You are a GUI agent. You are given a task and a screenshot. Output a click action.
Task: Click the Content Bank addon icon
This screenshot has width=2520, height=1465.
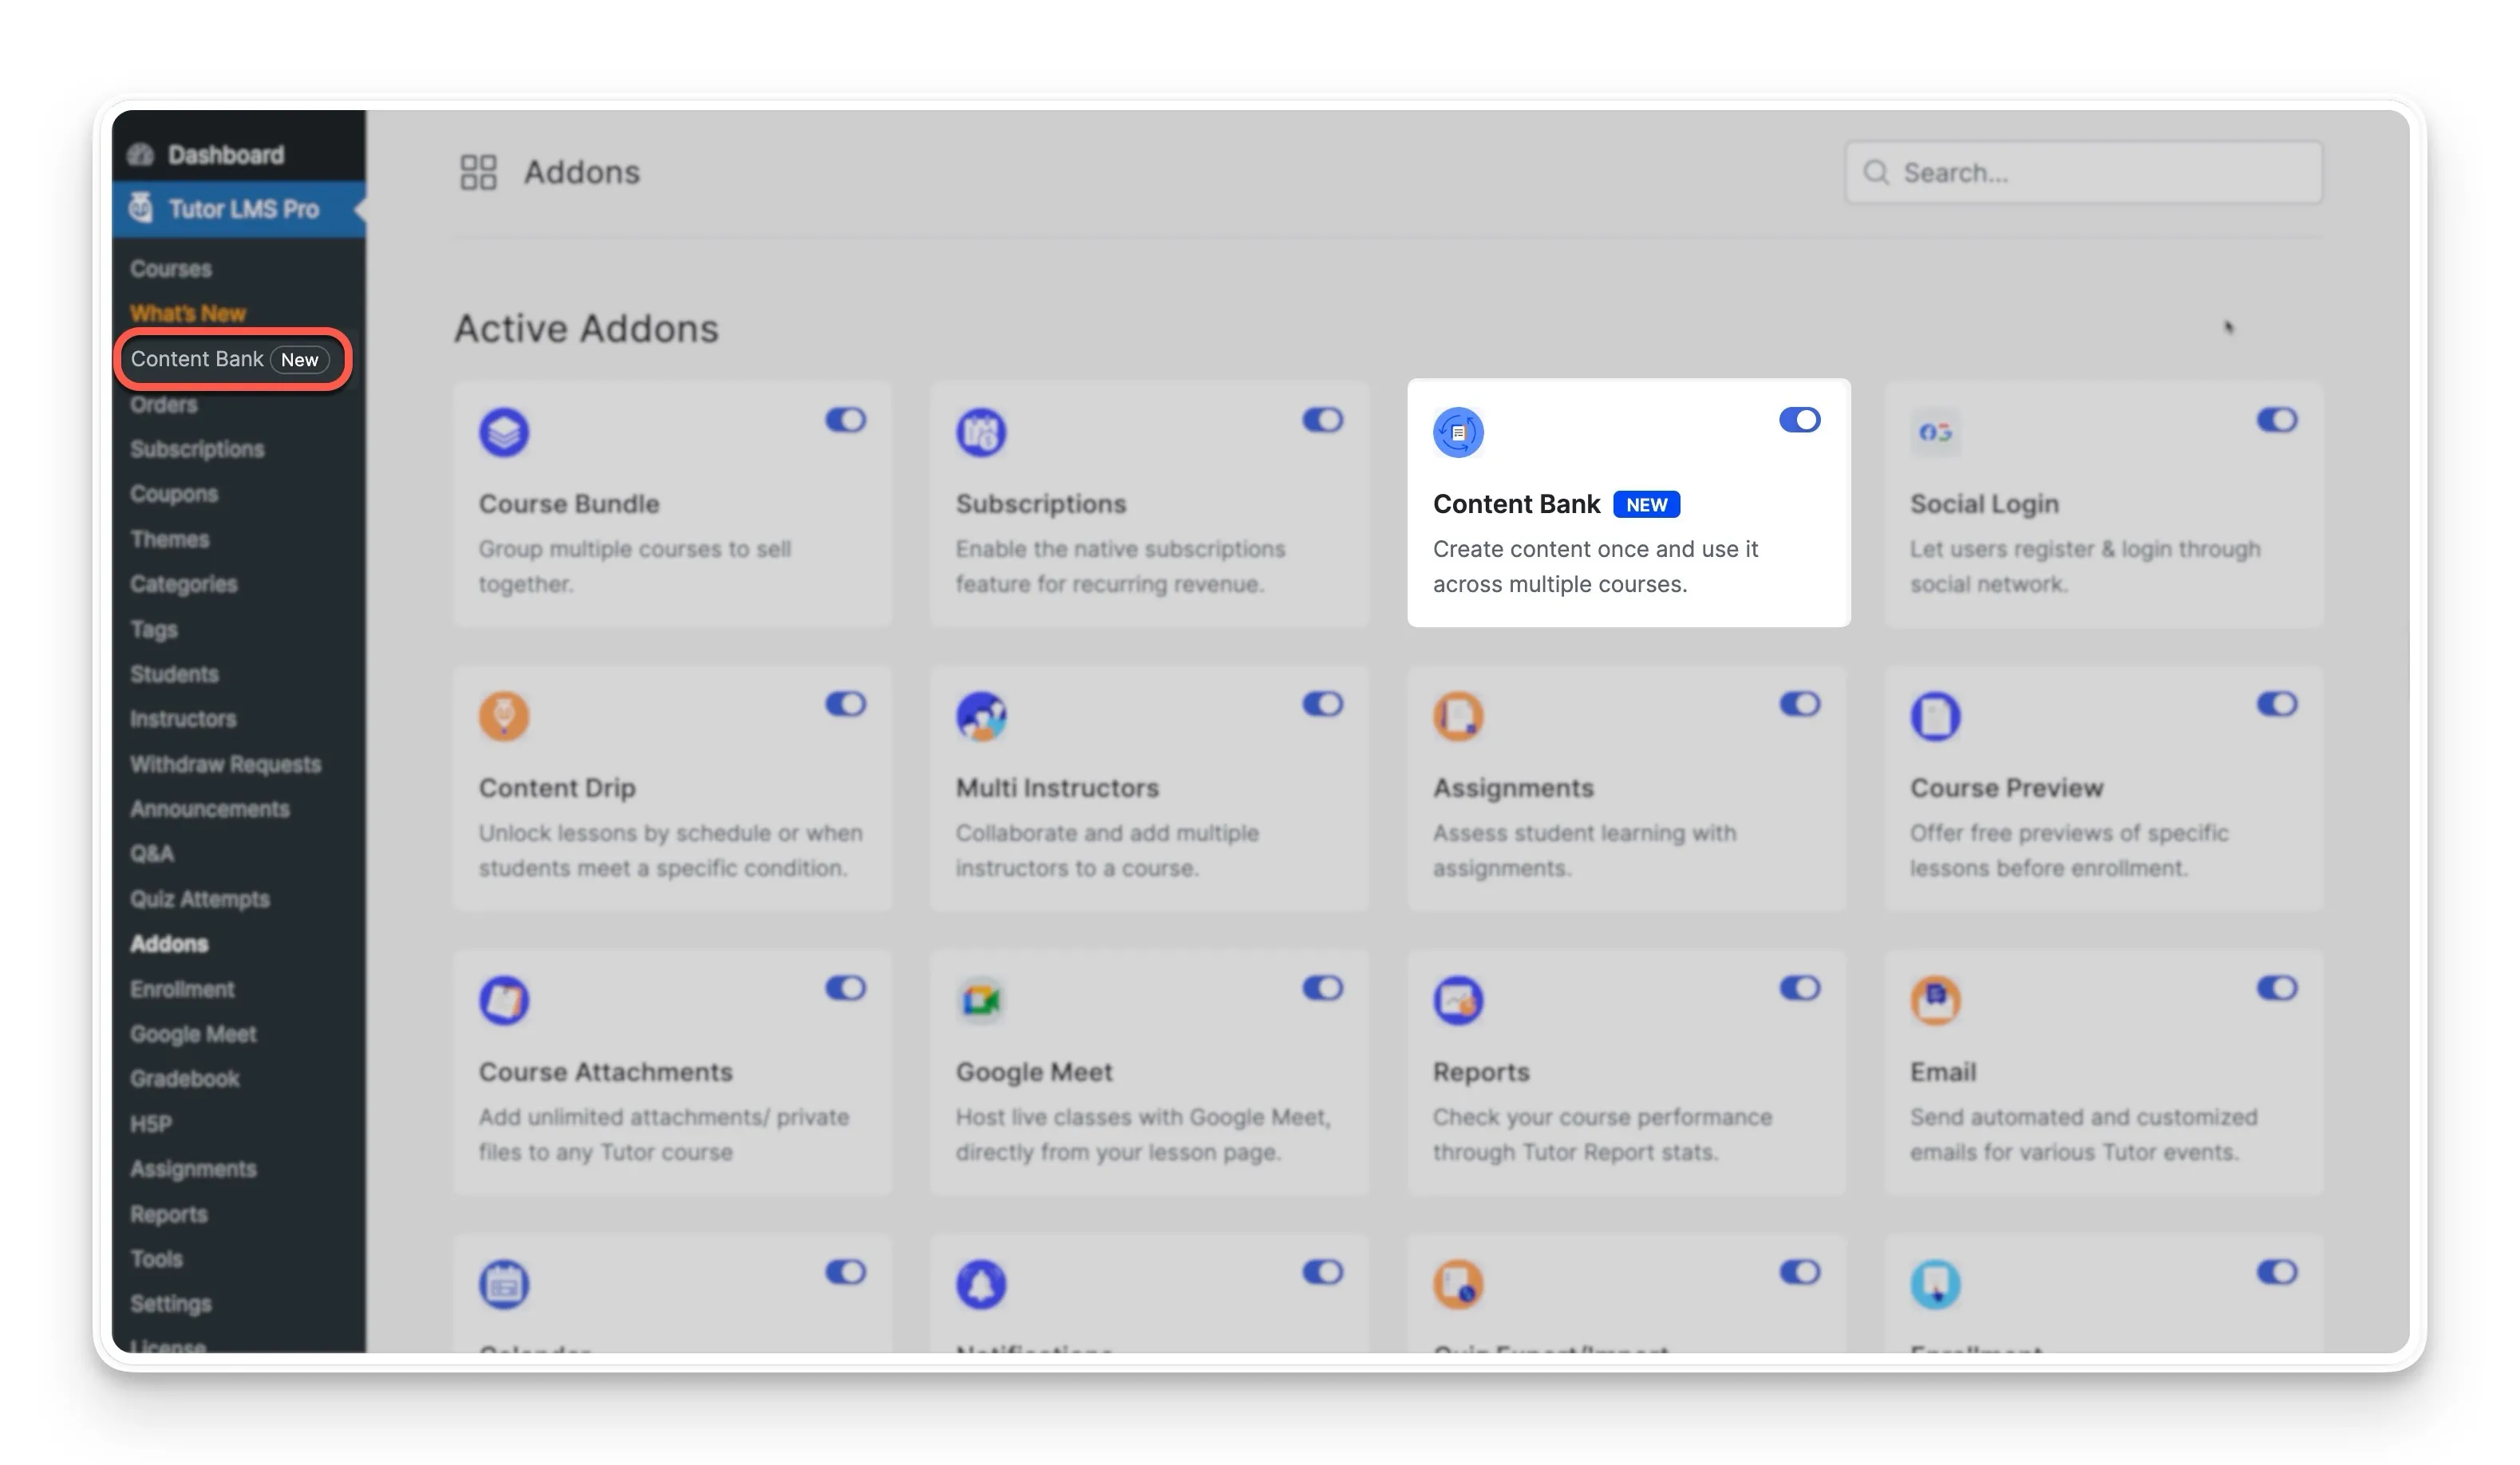pyautogui.click(x=1458, y=432)
